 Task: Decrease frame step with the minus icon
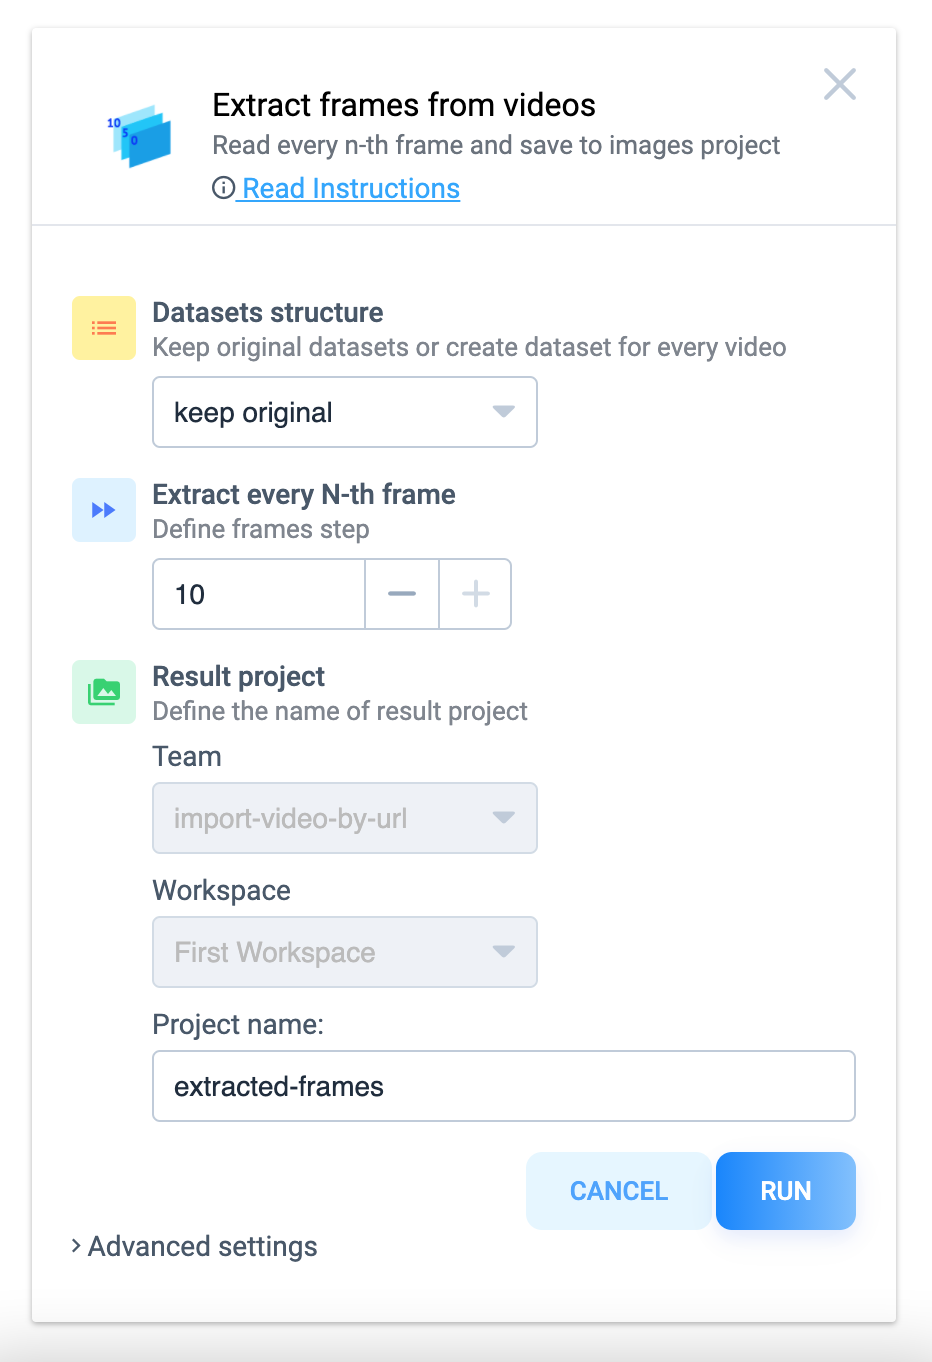[x=402, y=594]
